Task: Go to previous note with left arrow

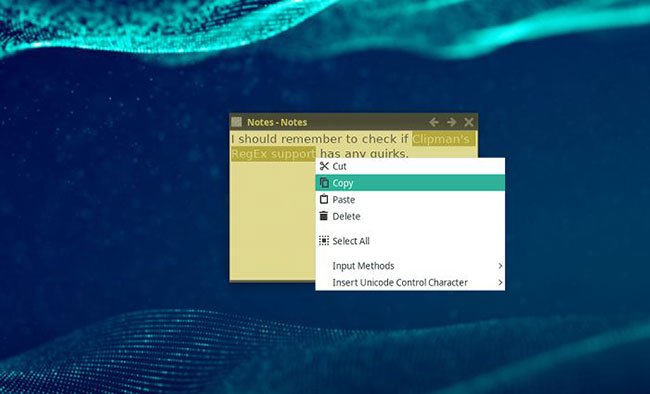Action: click(x=434, y=122)
